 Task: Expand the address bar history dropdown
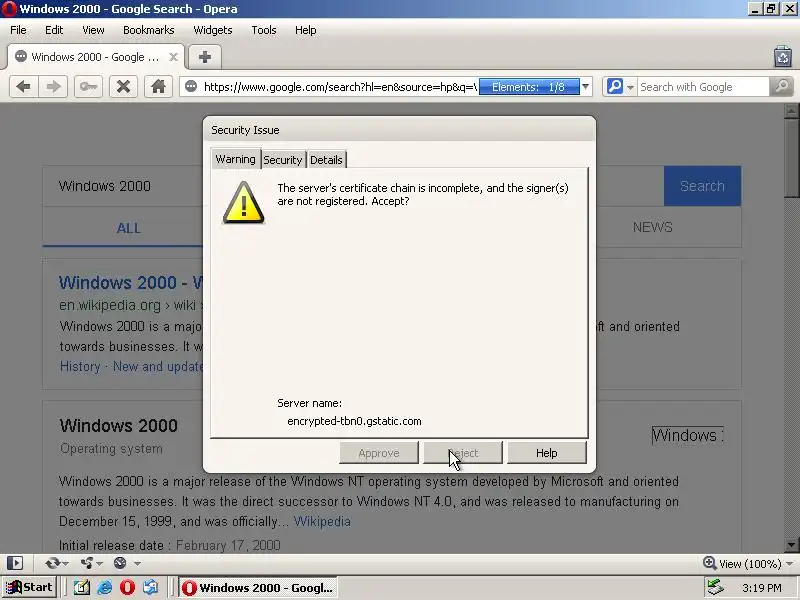coord(586,87)
